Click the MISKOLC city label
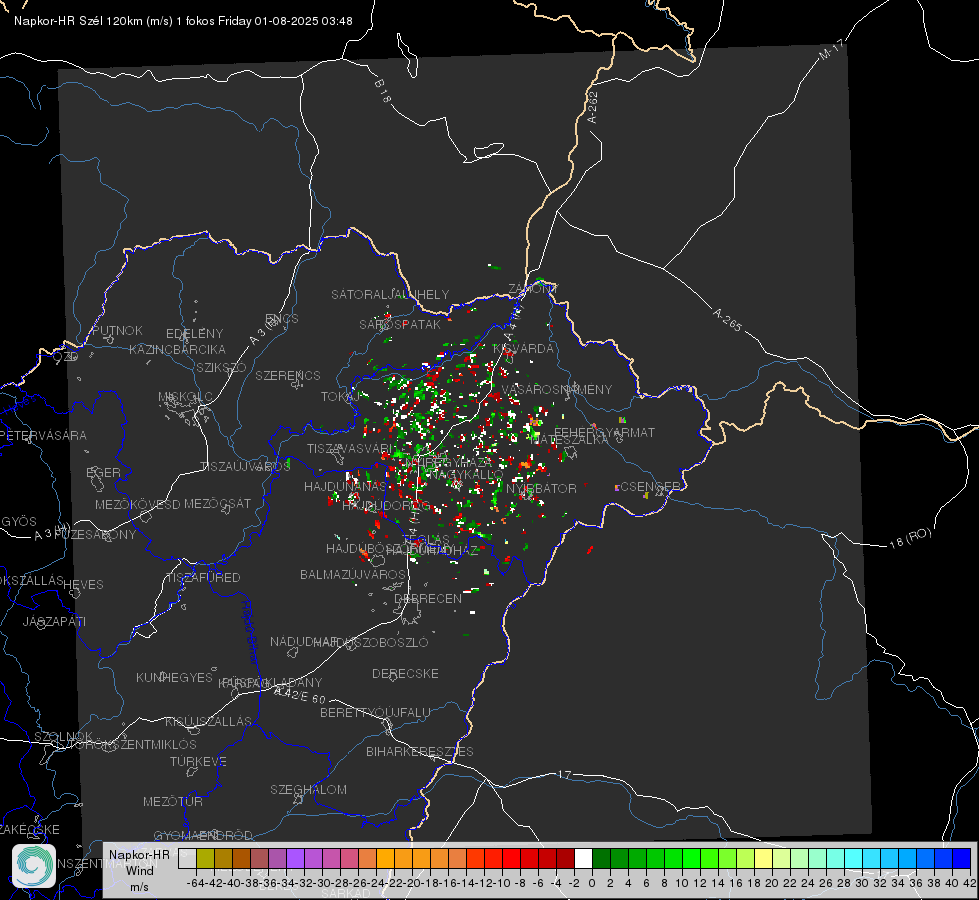Image resolution: width=979 pixels, height=900 pixels. pyautogui.click(x=185, y=397)
